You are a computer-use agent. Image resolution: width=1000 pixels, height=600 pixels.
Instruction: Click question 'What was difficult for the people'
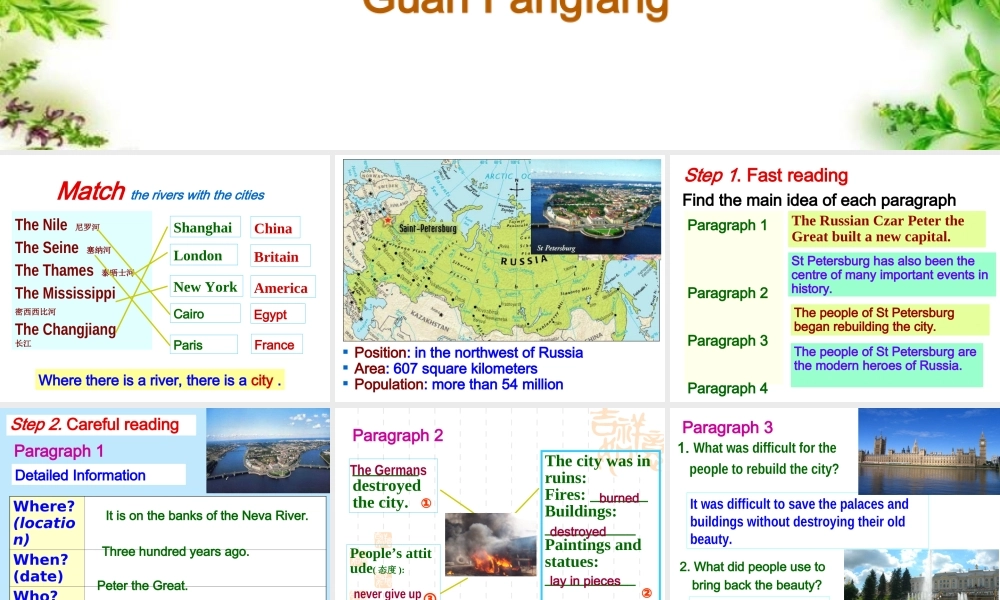(759, 458)
